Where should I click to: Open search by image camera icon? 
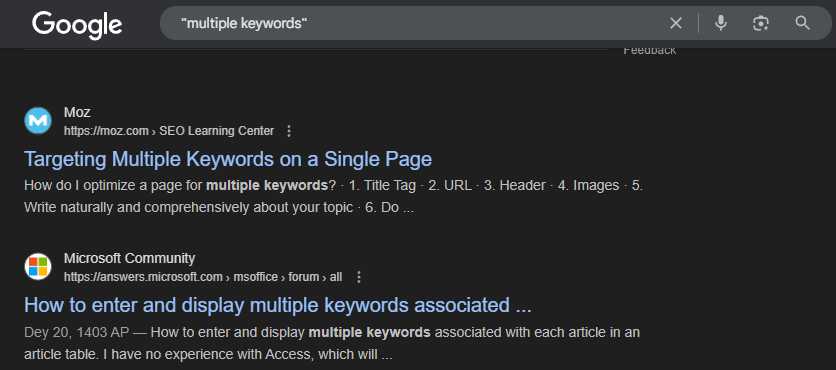pyautogui.click(x=761, y=23)
